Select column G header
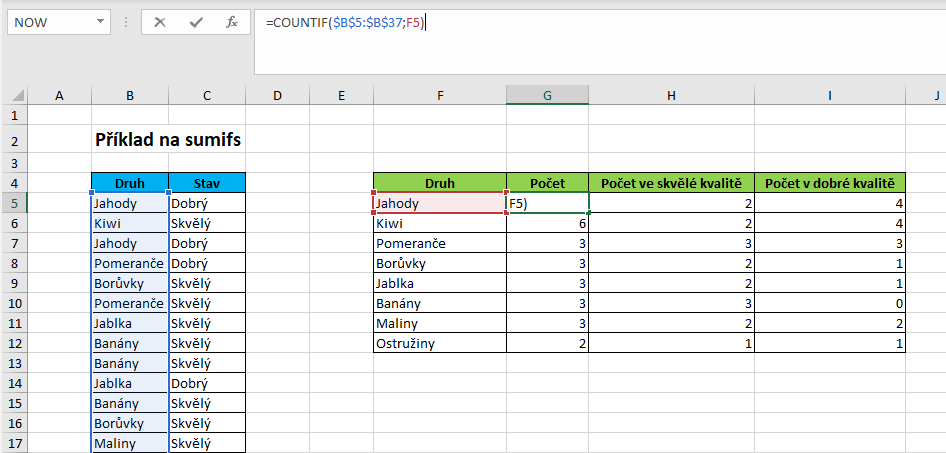 547,95
